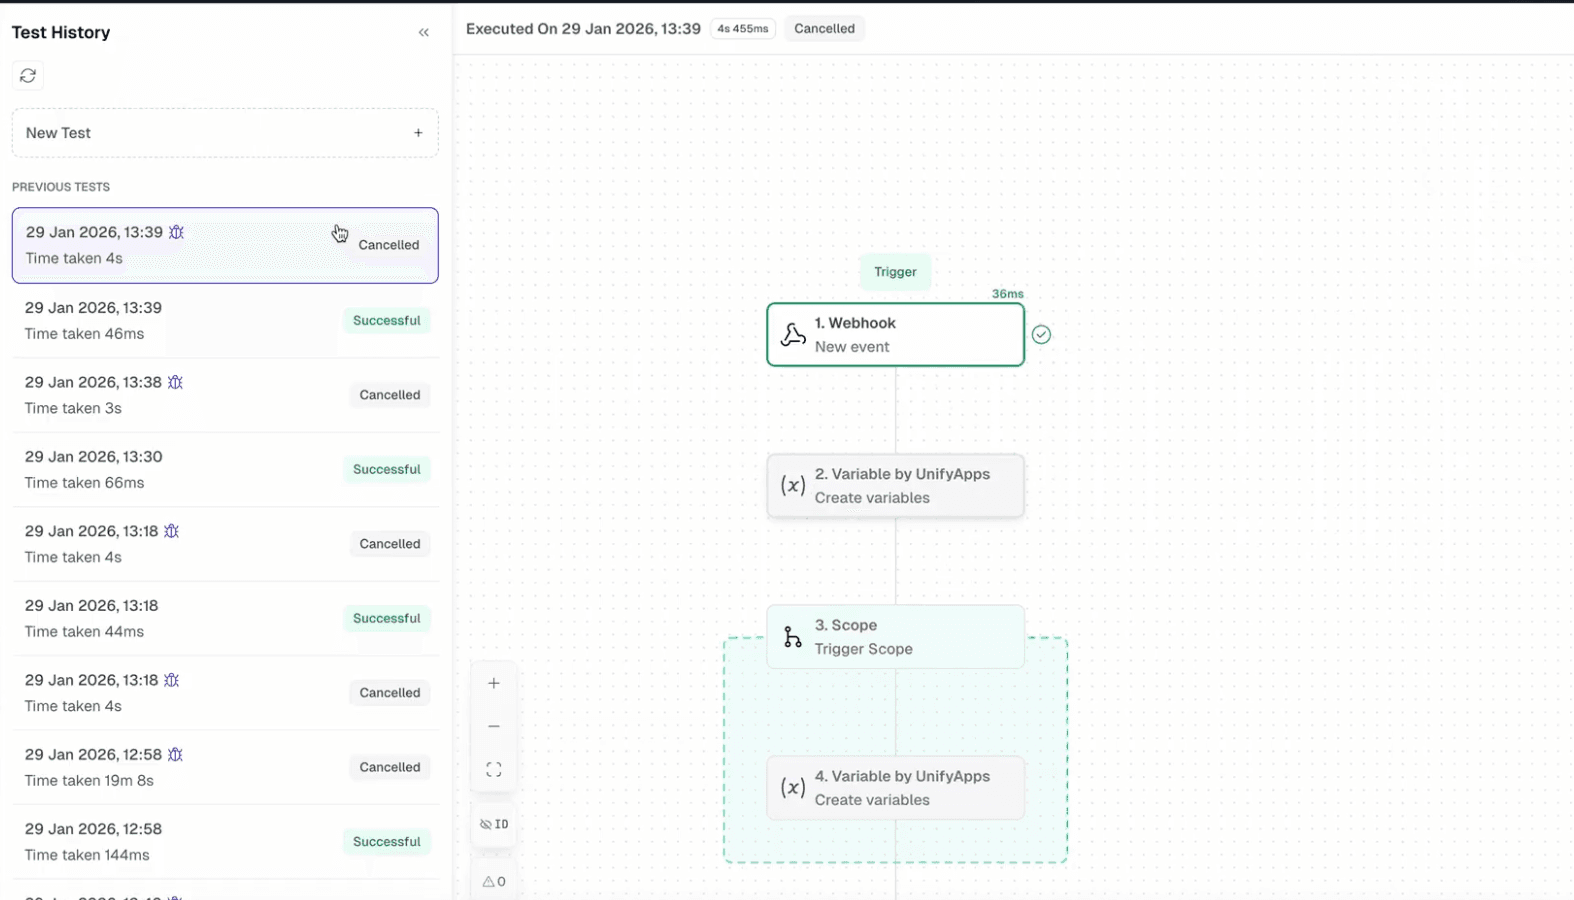The height and width of the screenshot is (900, 1574).
Task: Click the refresh test history icon
Action: tap(28, 76)
